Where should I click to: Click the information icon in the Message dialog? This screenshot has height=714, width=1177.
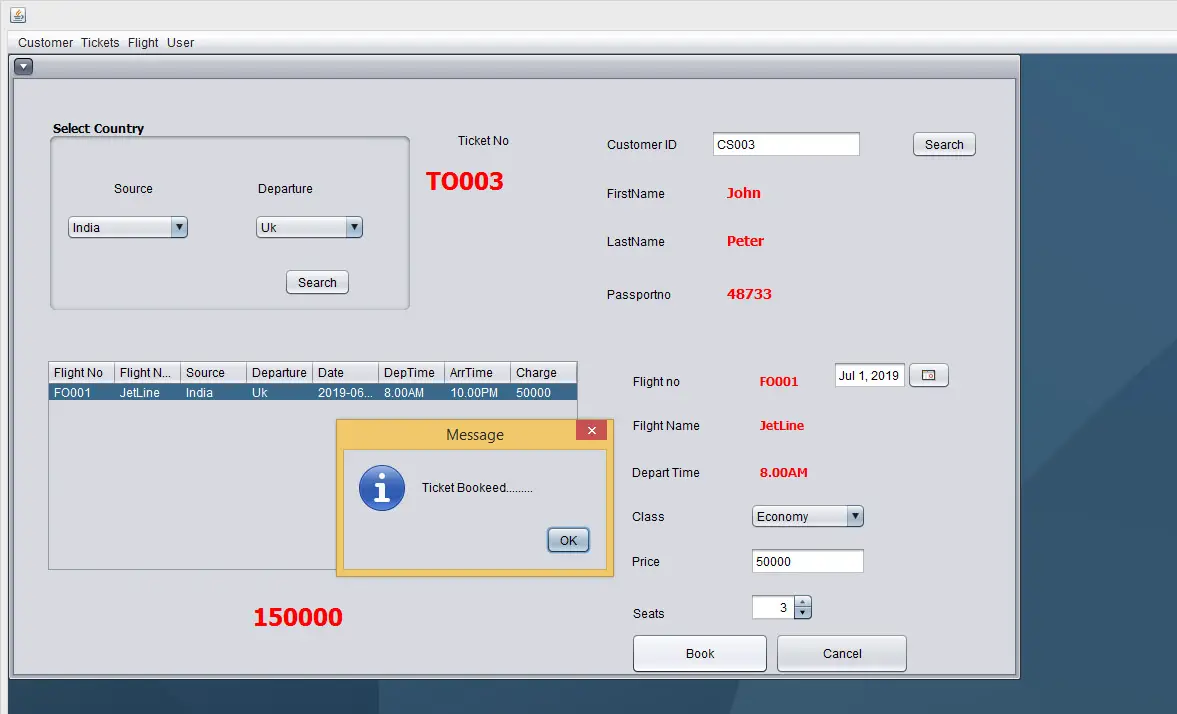point(381,488)
